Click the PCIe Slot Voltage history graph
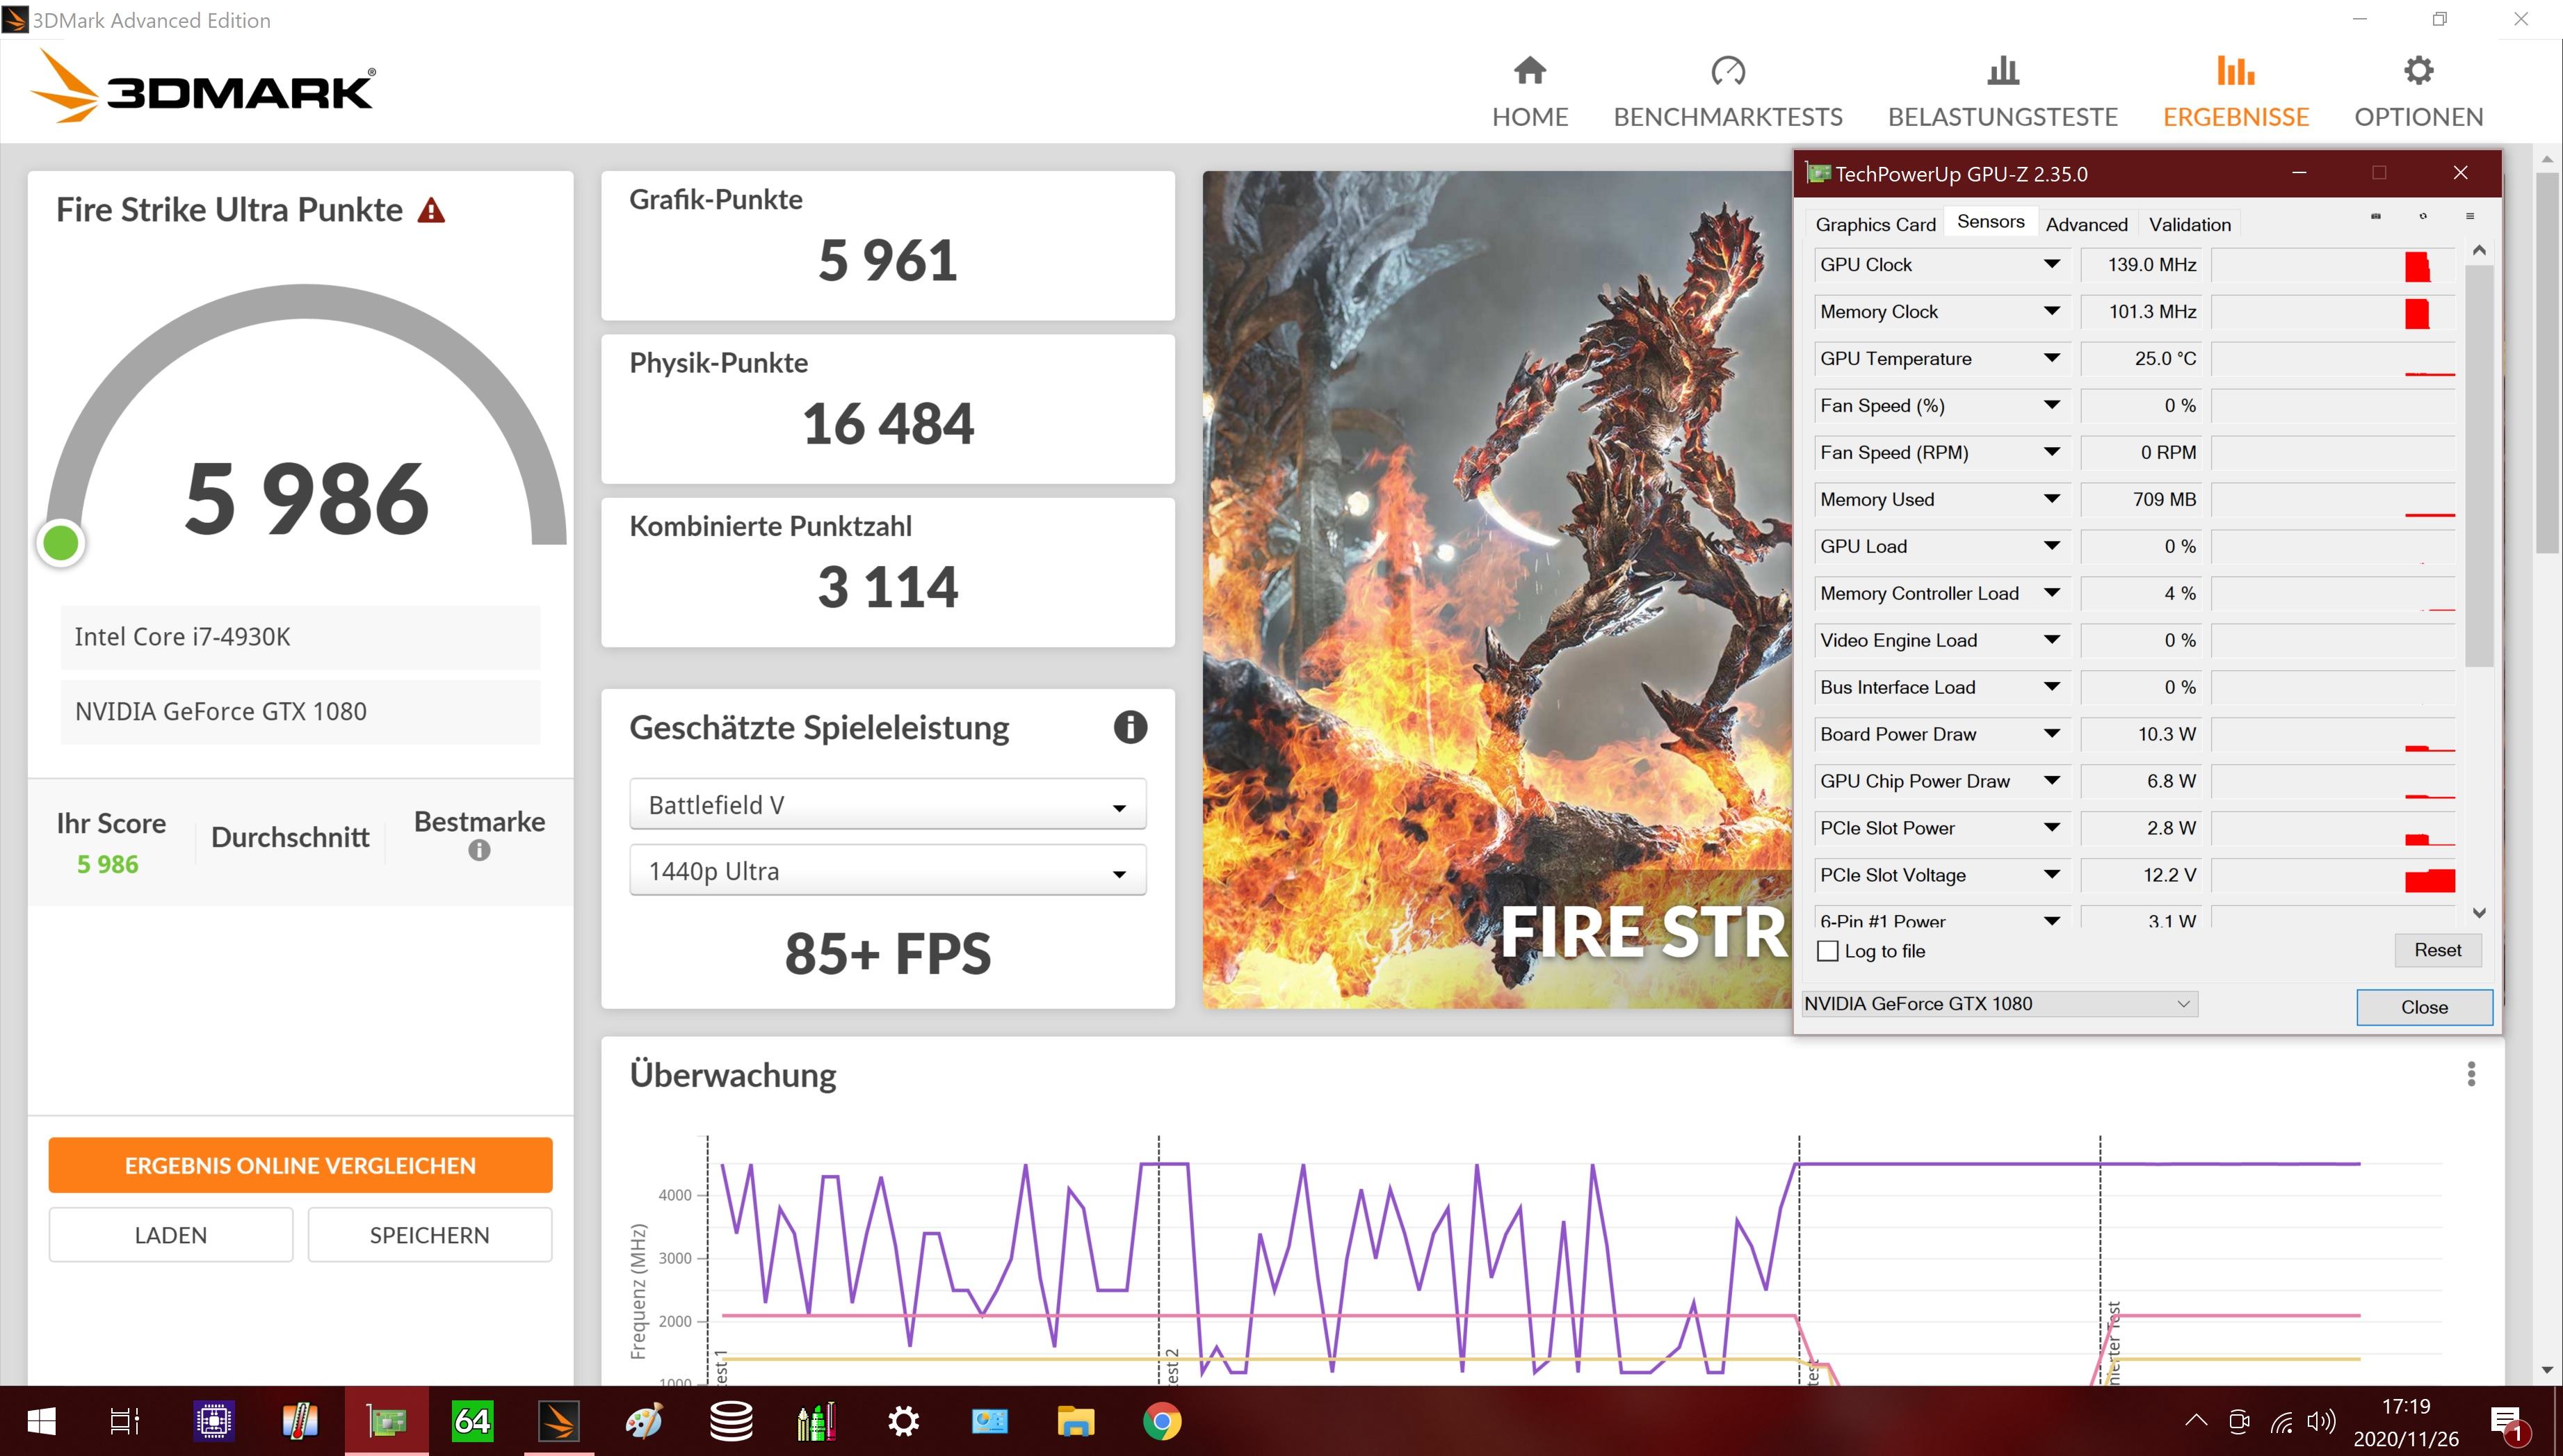This screenshot has height=1456, width=2563. pos(2333,876)
